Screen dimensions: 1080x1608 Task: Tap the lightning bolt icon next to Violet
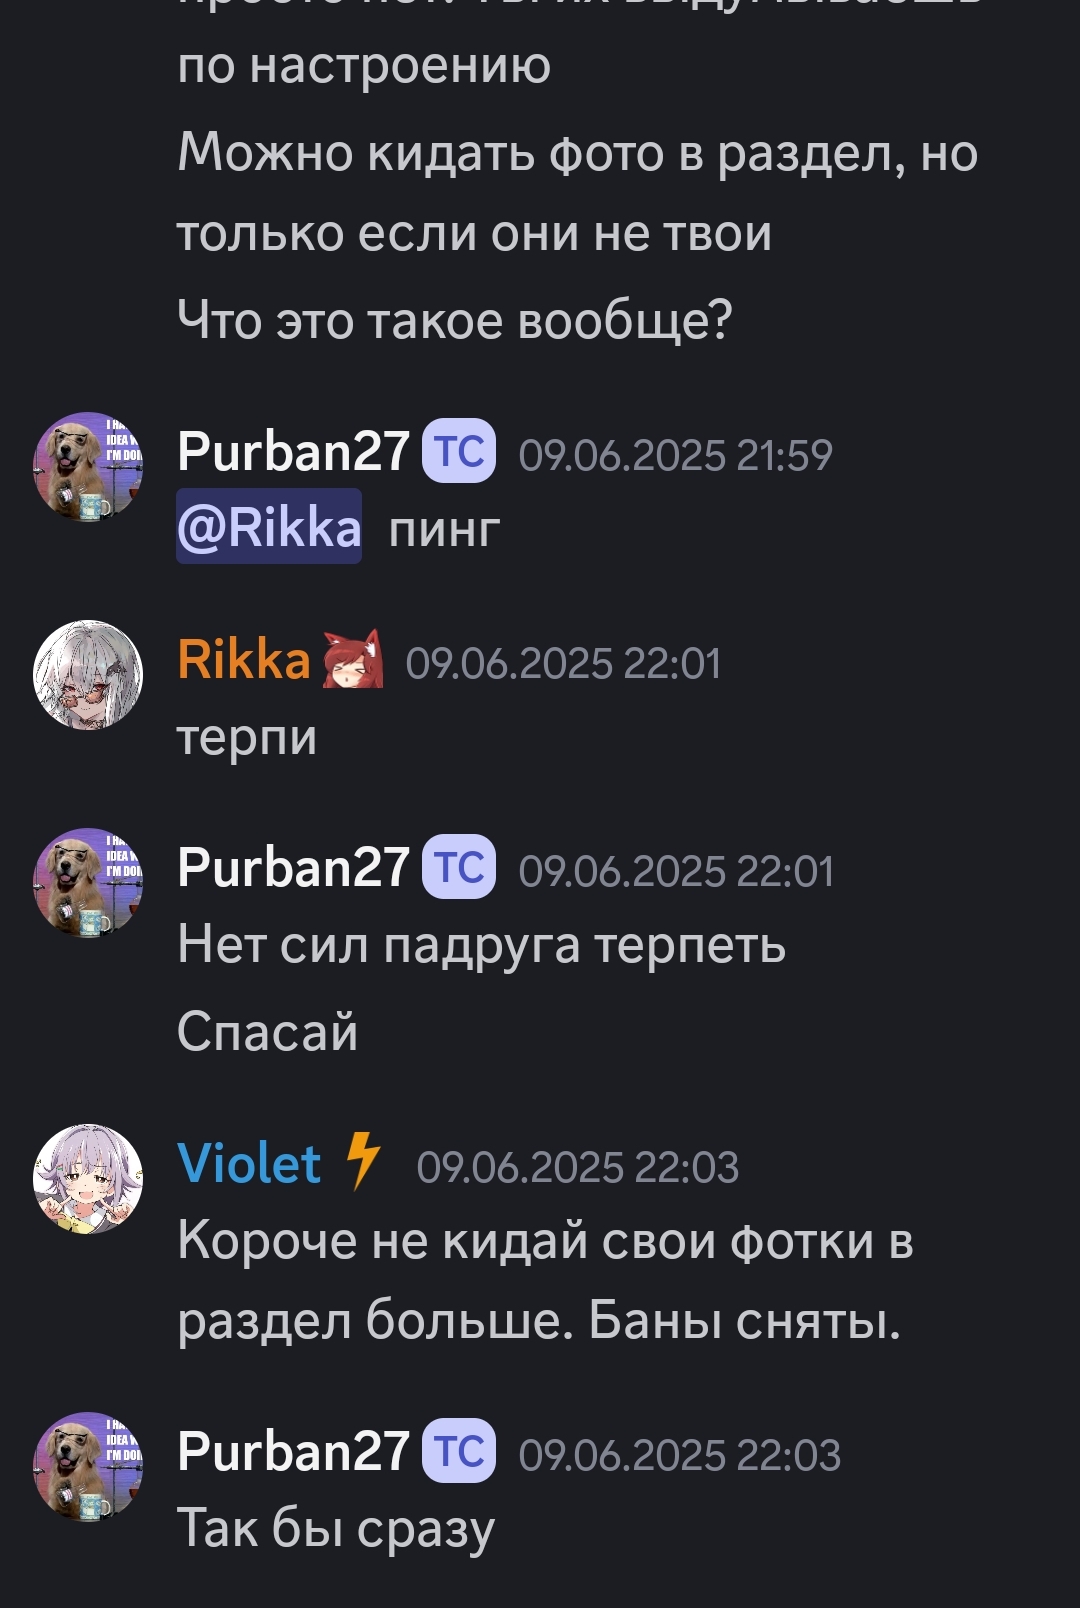tap(363, 1161)
